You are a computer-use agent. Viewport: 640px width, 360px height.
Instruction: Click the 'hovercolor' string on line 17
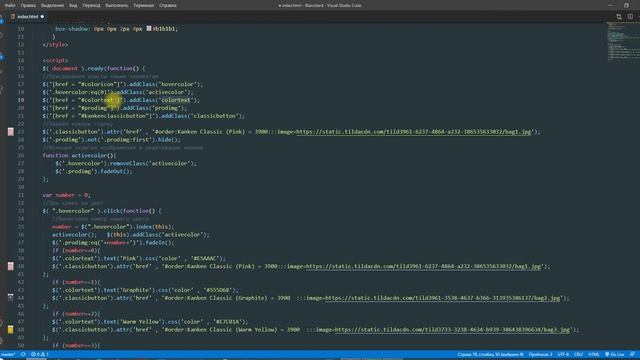(x=178, y=84)
